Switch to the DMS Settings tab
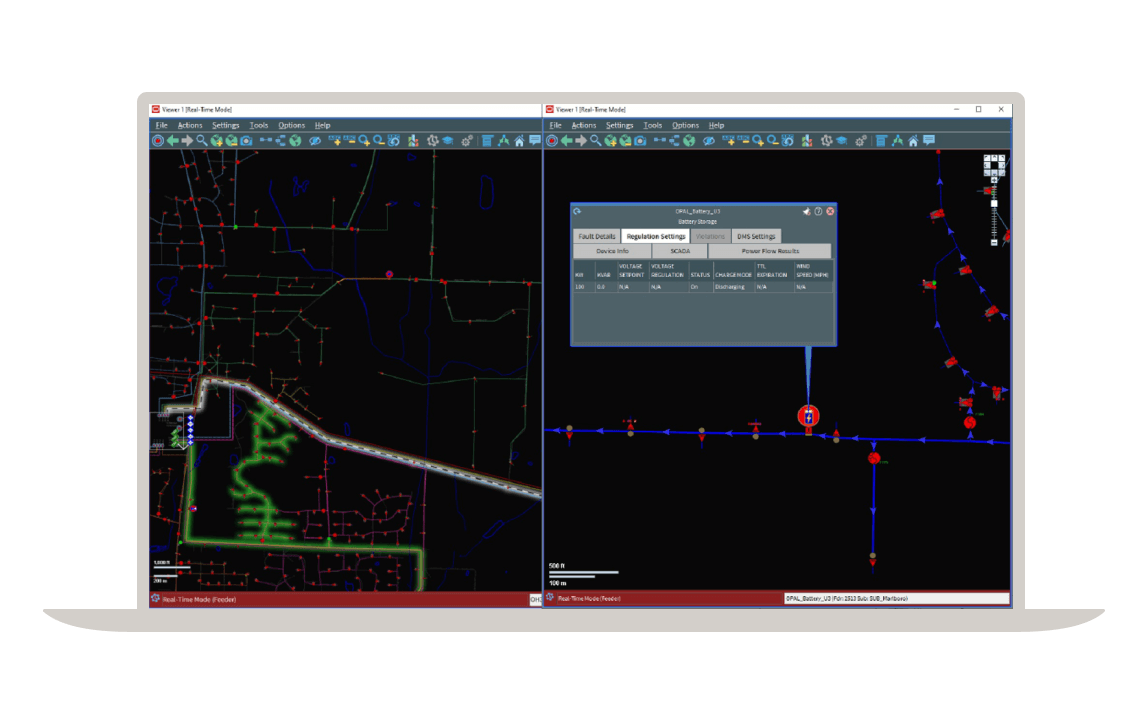 click(756, 236)
